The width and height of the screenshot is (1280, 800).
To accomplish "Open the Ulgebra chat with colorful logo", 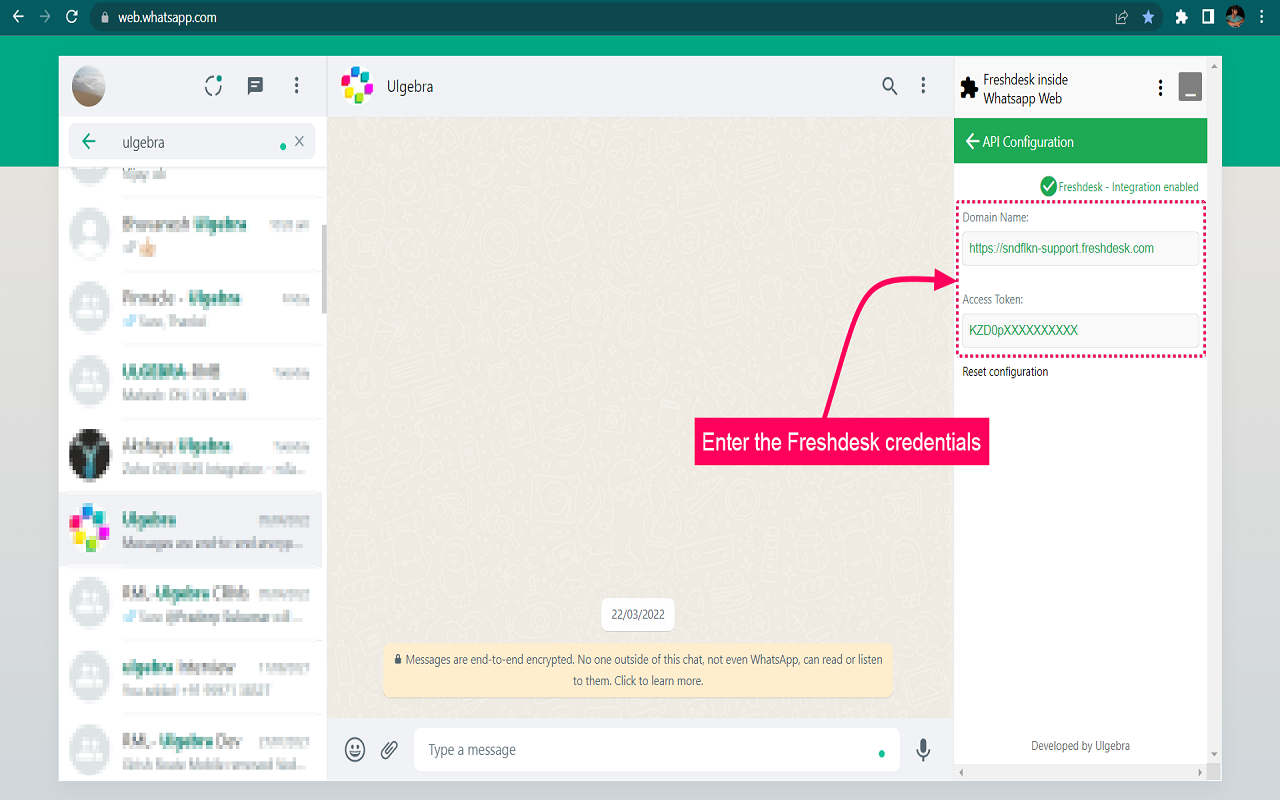I will [191, 530].
